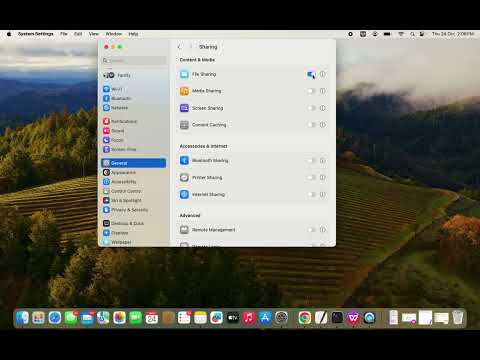This screenshot has width=480, height=360.
Task: Click the File Sharing folder icon
Action: 184,74
